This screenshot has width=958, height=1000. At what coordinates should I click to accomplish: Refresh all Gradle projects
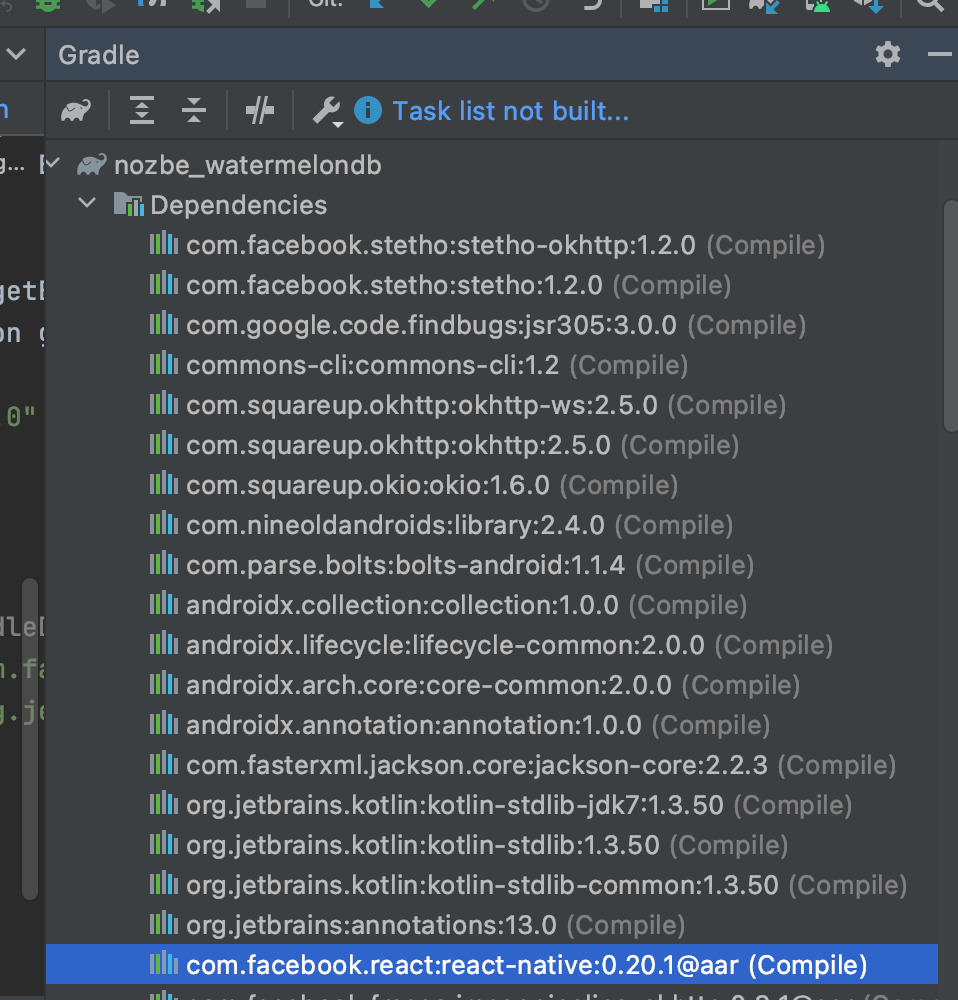(x=75, y=110)
